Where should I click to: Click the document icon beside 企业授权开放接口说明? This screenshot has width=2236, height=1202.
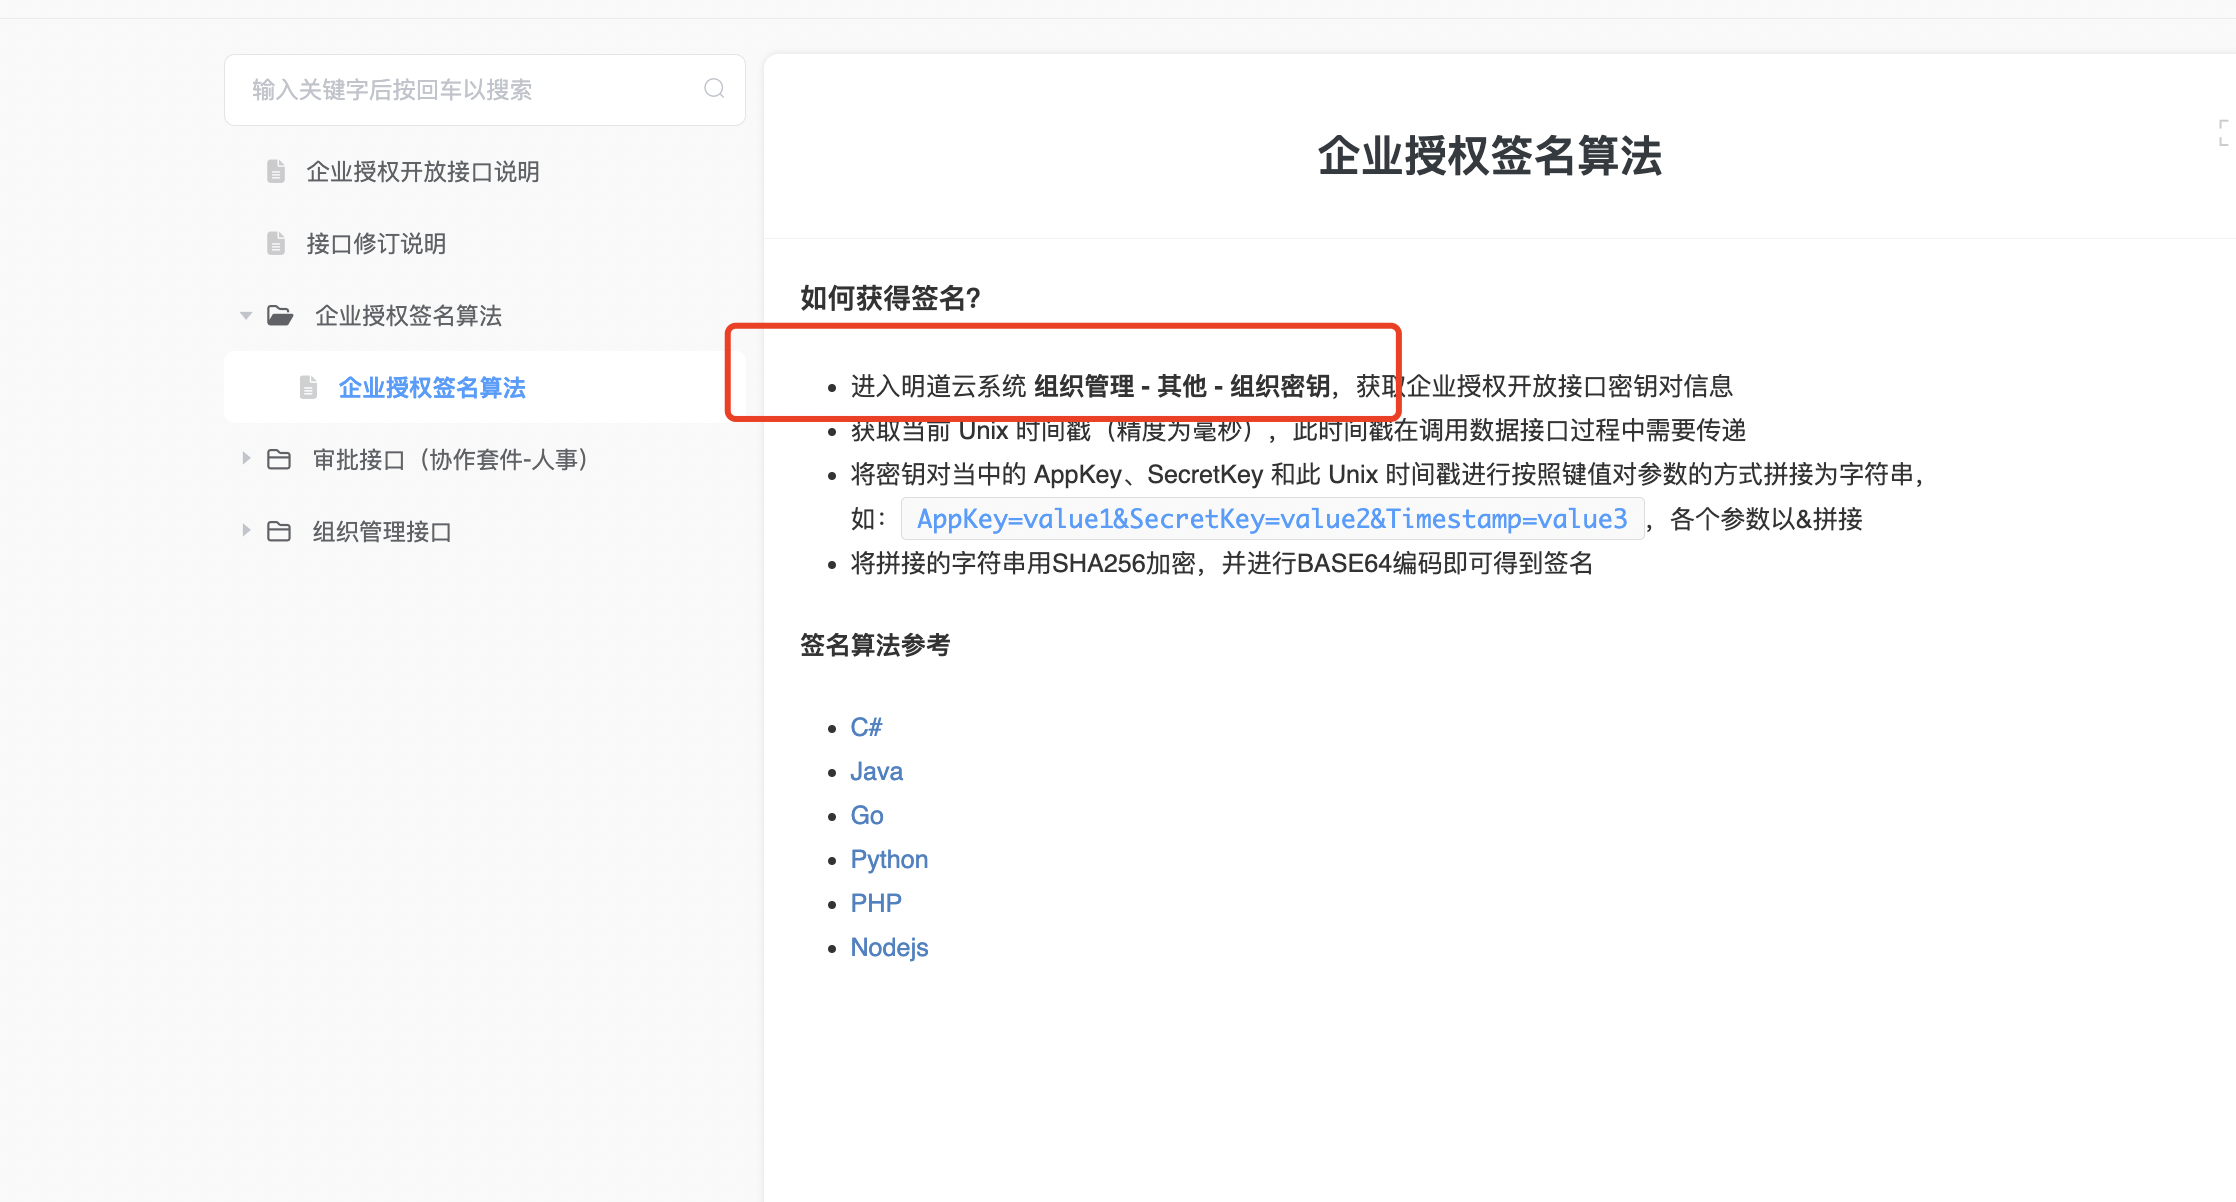click(x=276, y=171)
